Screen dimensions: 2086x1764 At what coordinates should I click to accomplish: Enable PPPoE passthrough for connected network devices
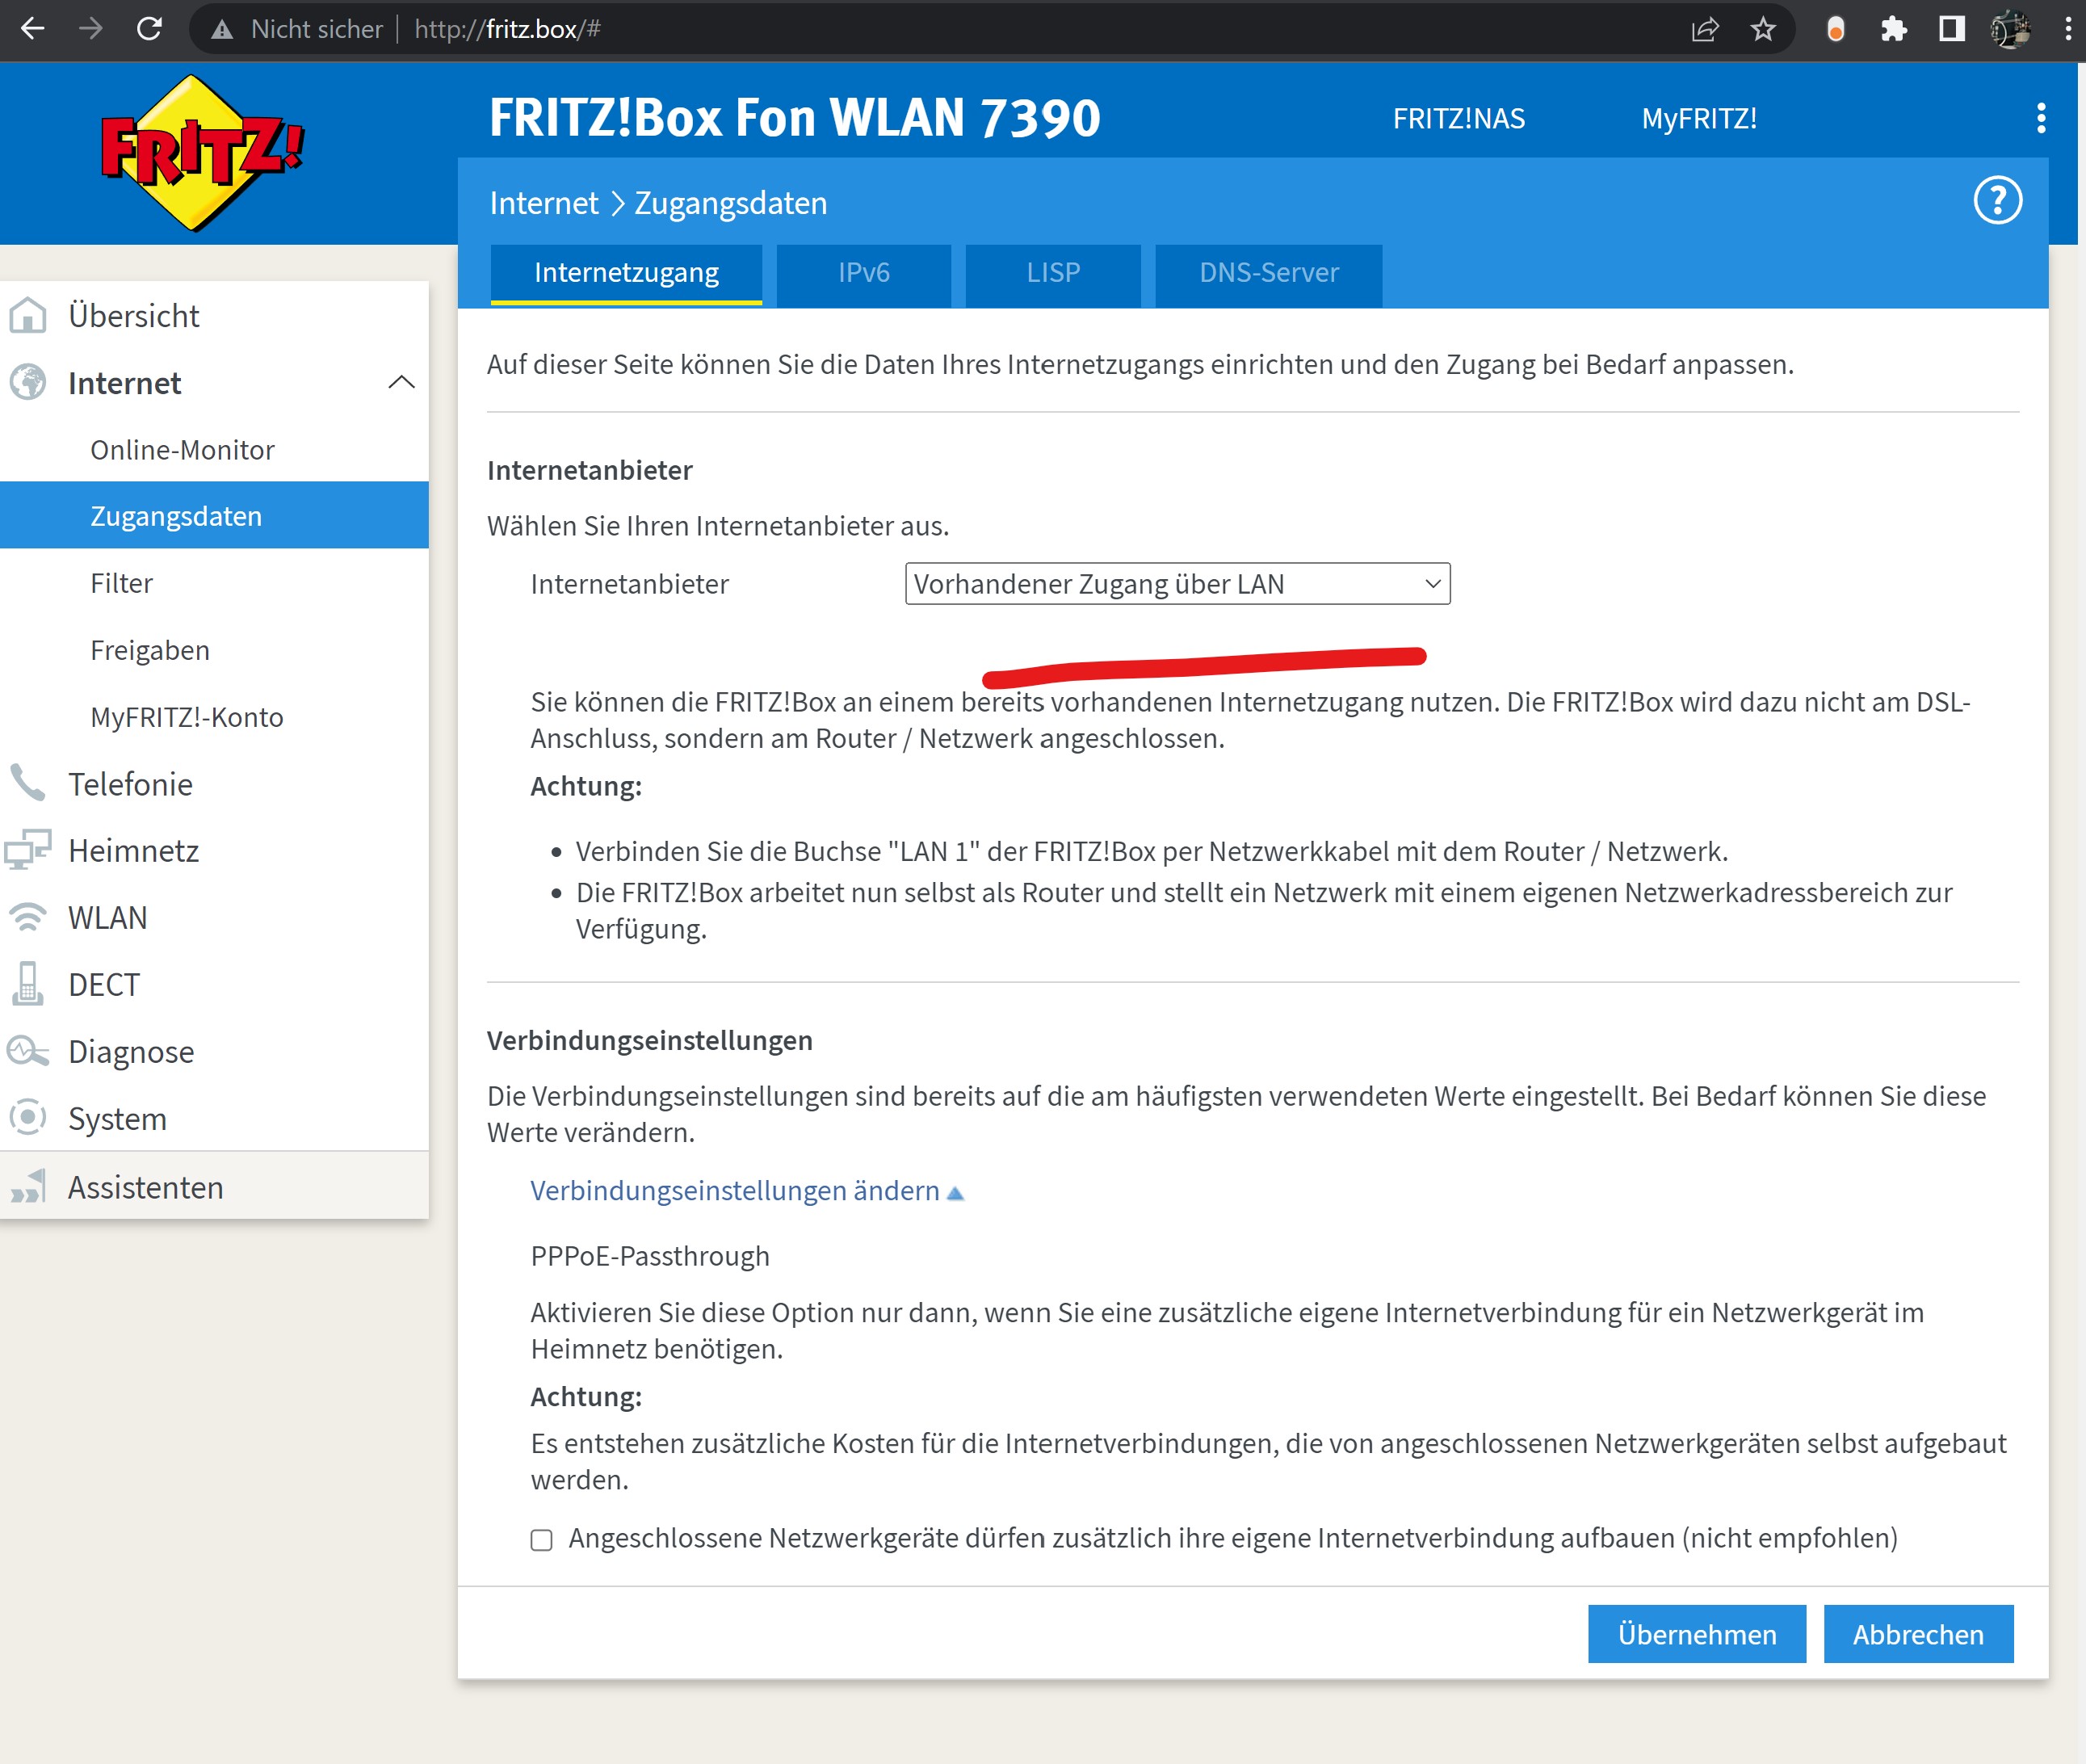pyautogui.click(x=541, y=1539)
